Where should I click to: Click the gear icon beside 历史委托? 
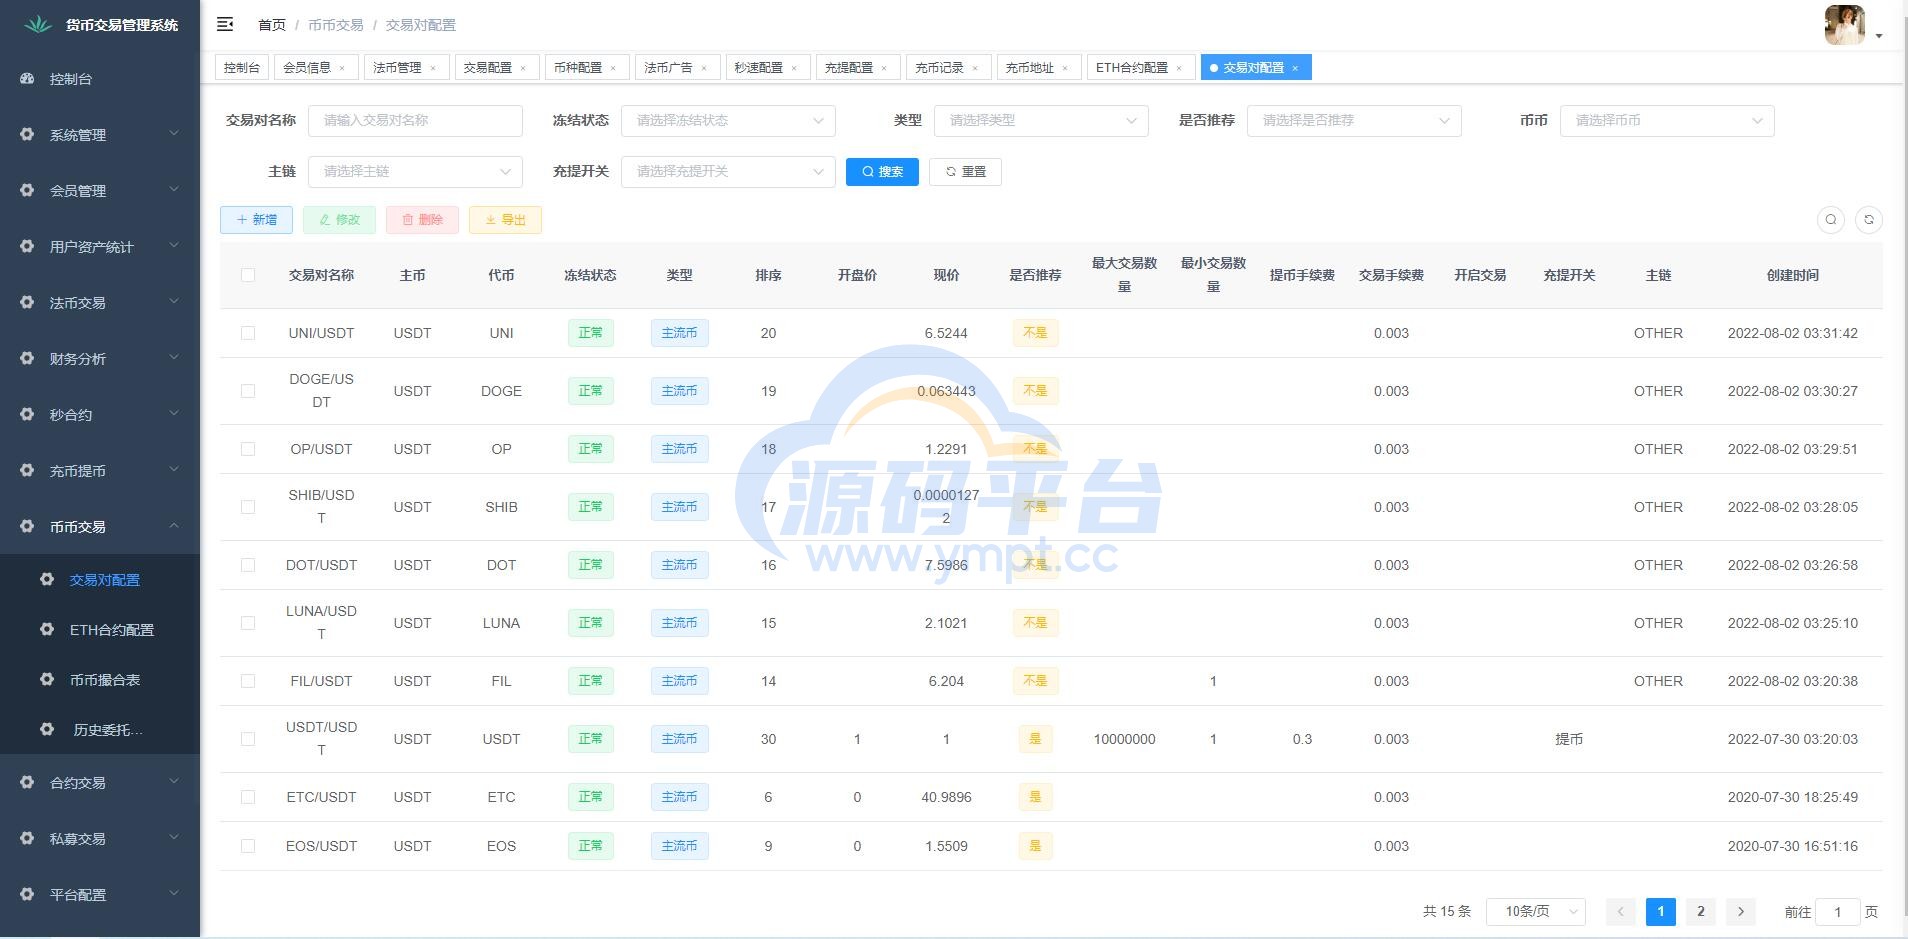pyautogui.click(x=47, y=729)
